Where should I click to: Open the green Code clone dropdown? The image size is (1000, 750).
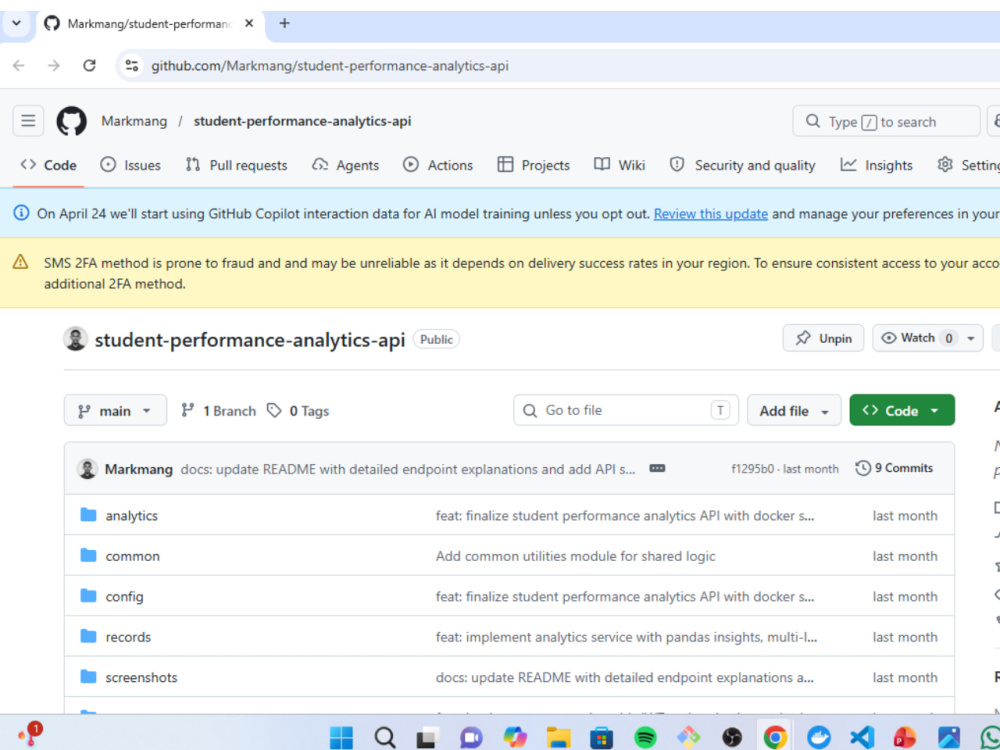pyautogui.click(x=902, y=410)
